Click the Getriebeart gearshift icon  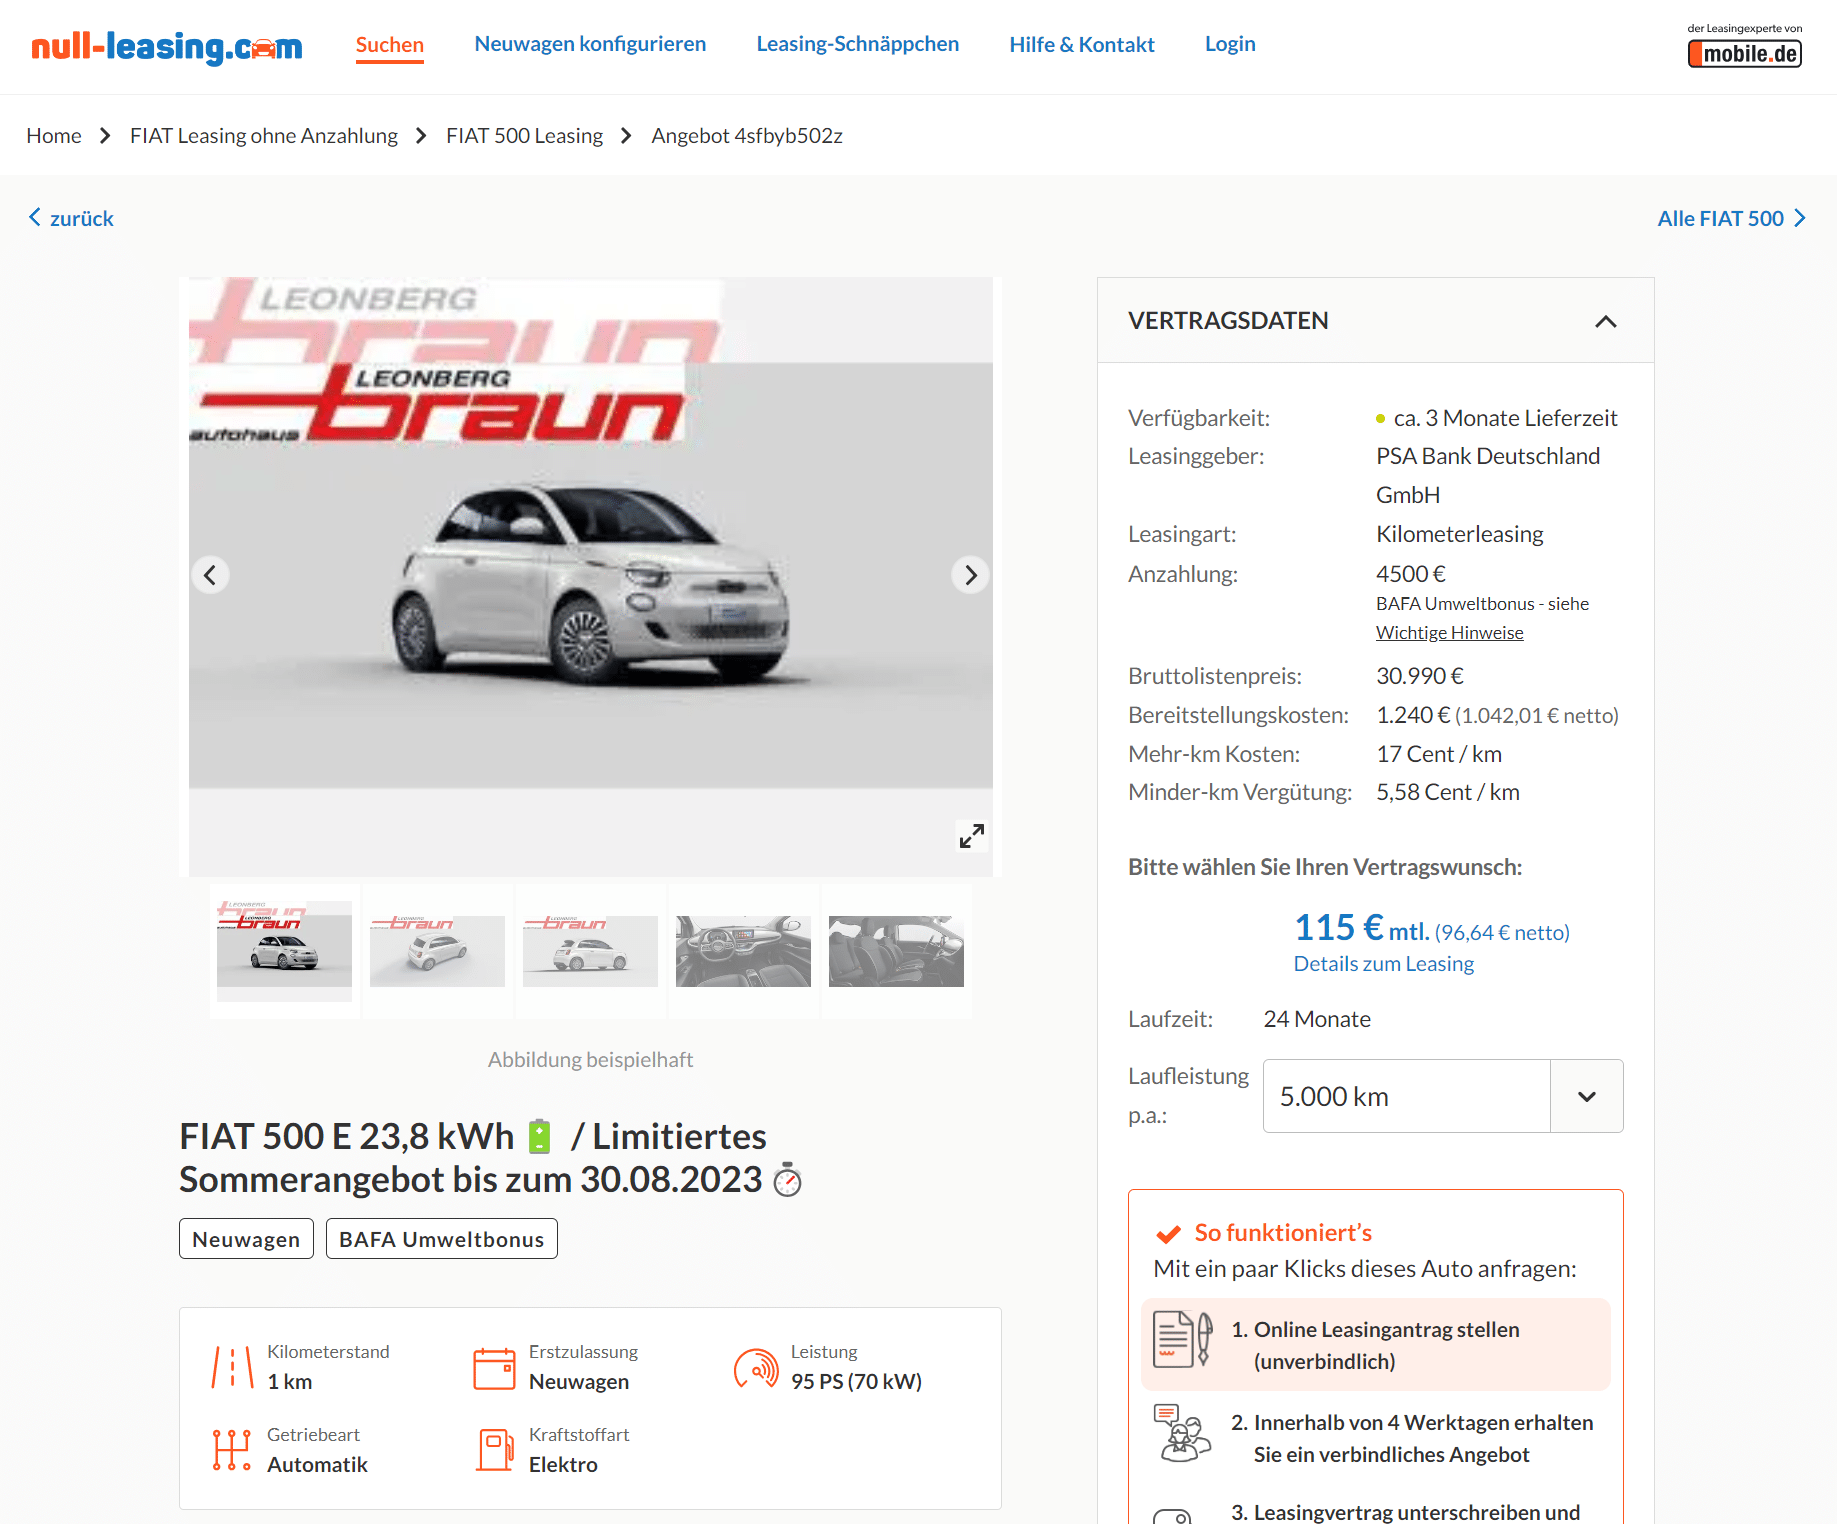[232, 1450]
